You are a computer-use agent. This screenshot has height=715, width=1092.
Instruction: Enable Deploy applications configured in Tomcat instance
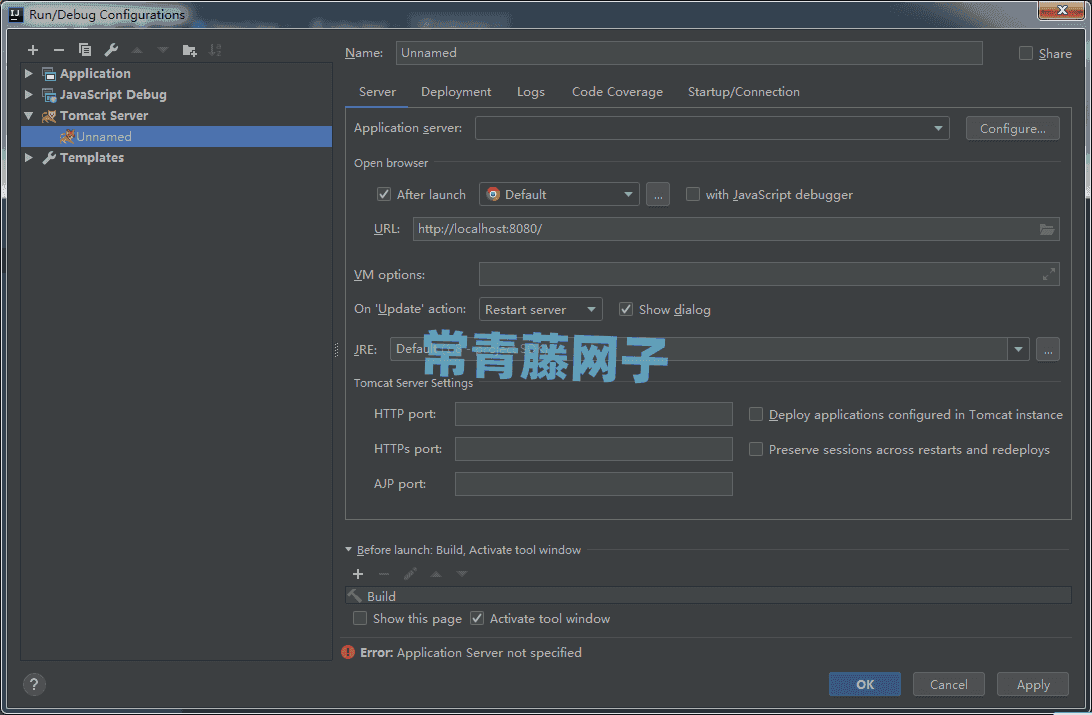click(x=756, y=414)
